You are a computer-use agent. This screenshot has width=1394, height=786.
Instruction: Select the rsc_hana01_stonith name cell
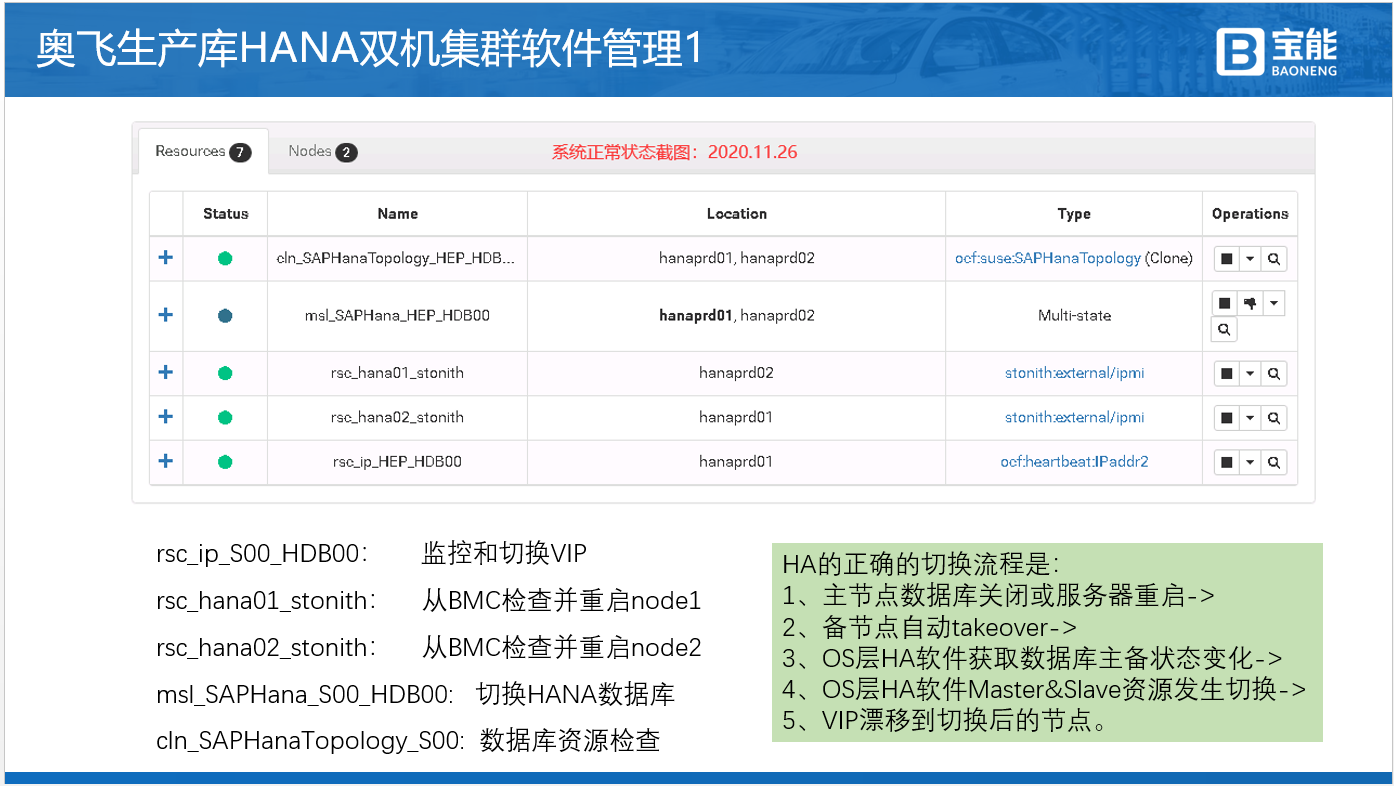(x=398, y=373)
